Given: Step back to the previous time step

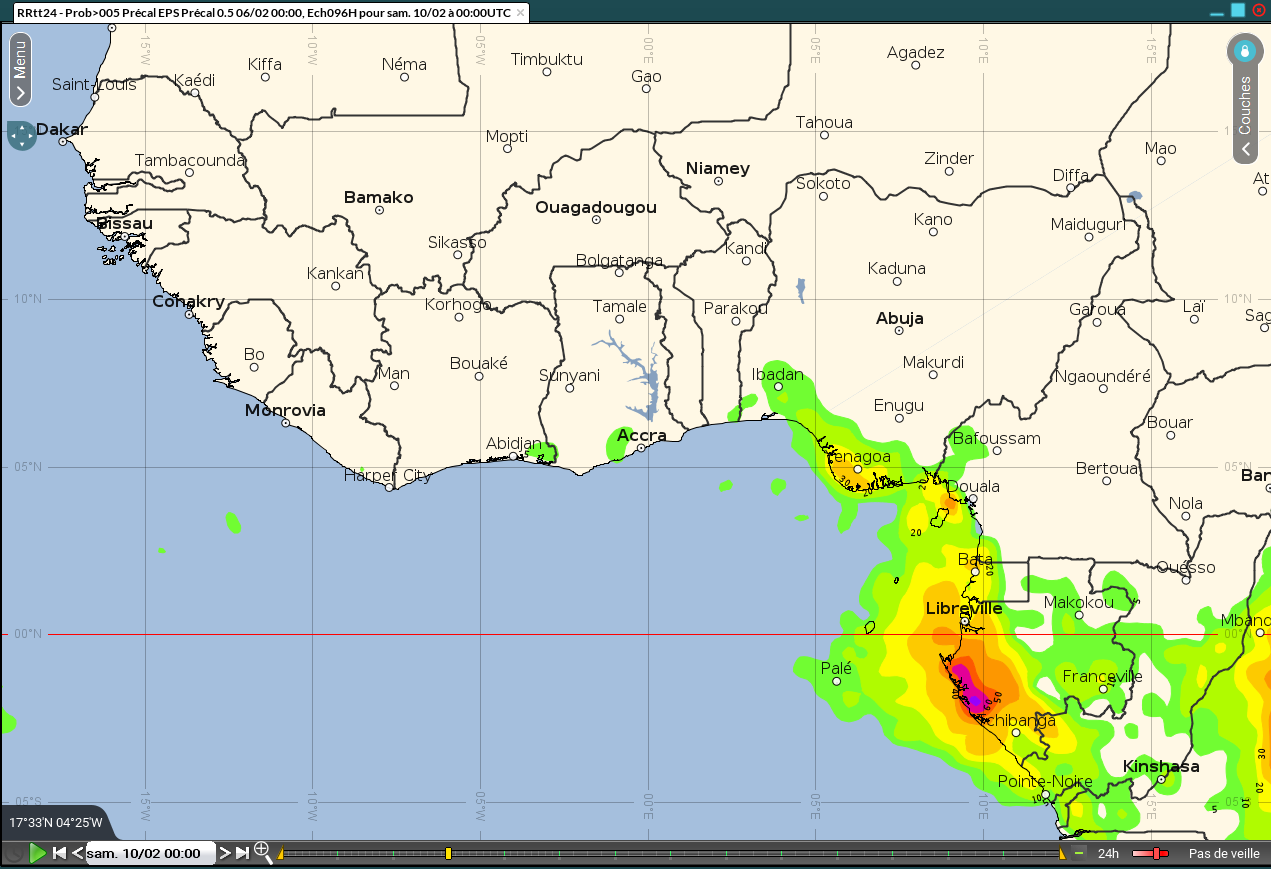Looking at the screenshot, I should pyautogui.click(x=77, y=853).
